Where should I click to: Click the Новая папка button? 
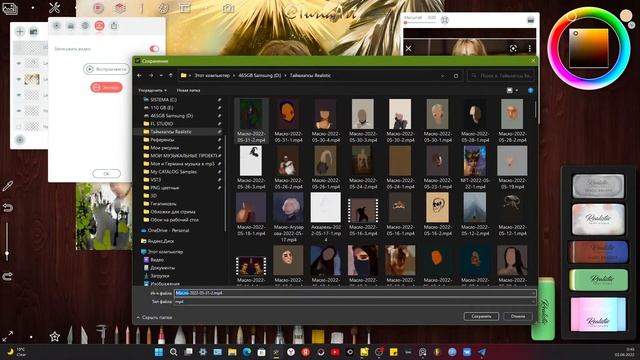pyautogui.click(x=188, y=90)
